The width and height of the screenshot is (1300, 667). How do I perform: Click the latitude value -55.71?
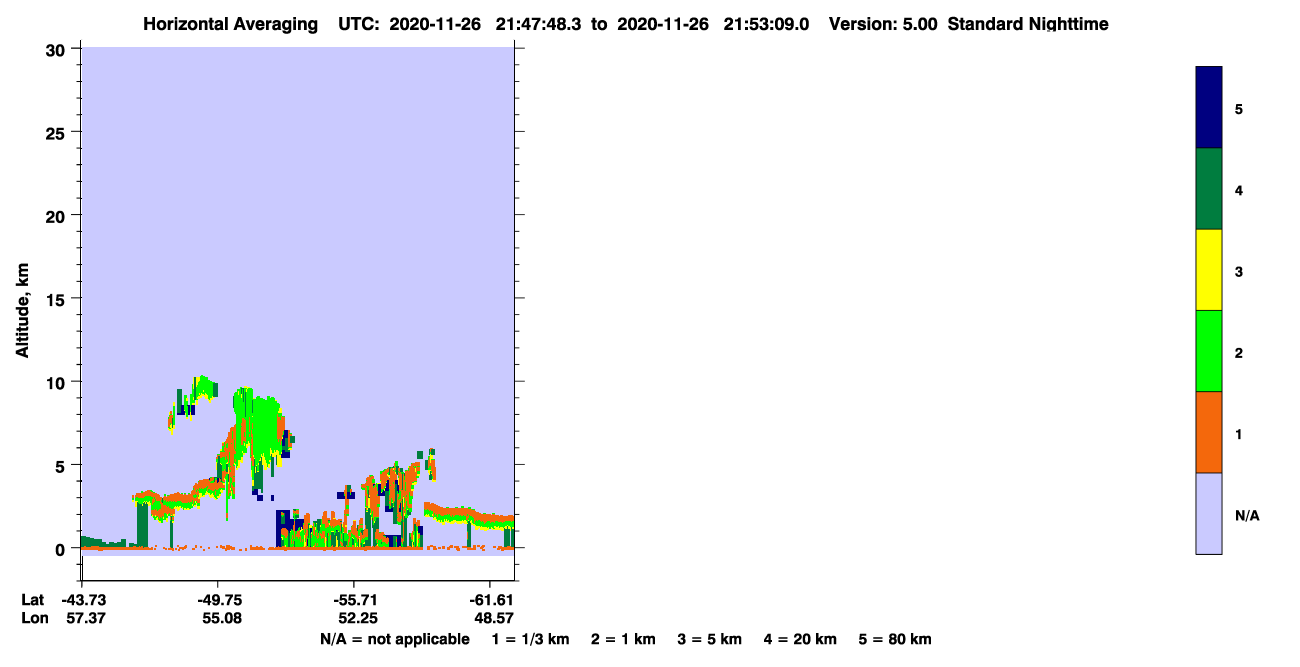click(355, 600)
